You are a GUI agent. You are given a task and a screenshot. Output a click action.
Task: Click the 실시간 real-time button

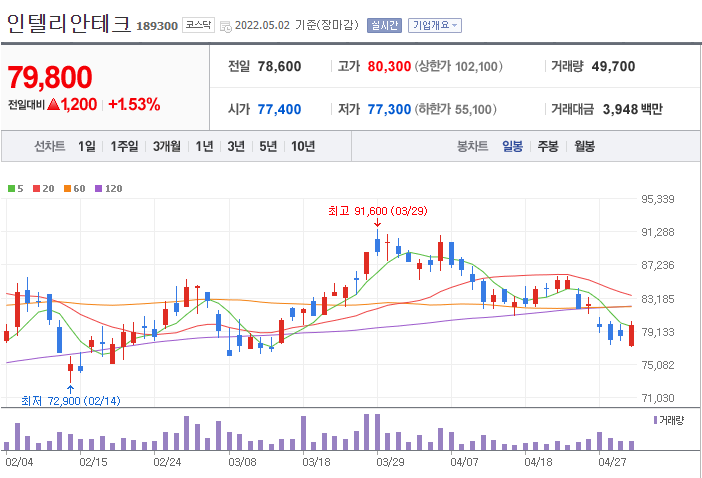[384, 26]
